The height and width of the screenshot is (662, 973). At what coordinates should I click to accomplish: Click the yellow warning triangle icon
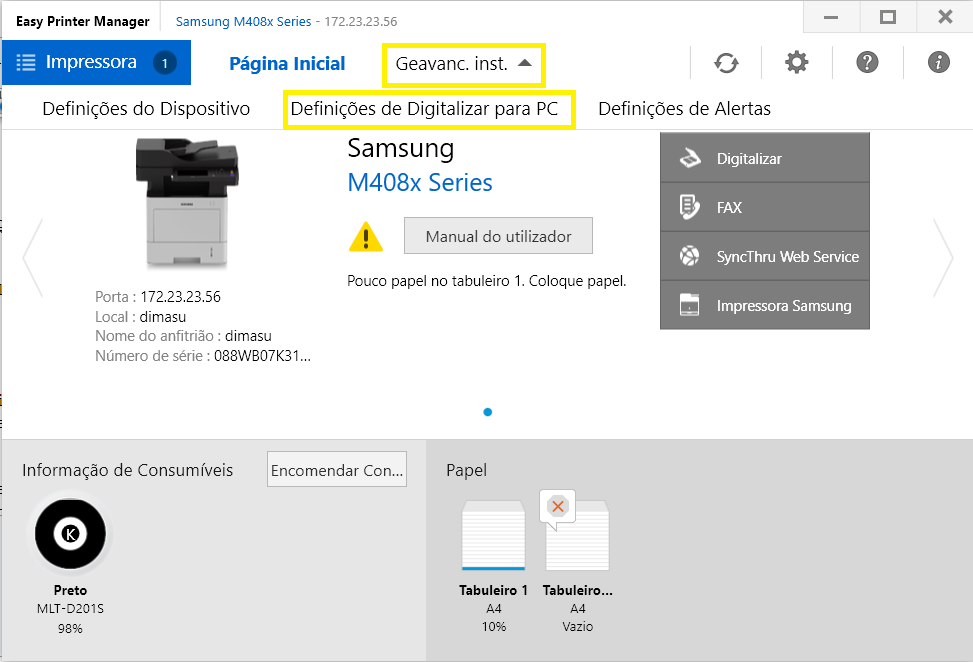coord(366,237)
